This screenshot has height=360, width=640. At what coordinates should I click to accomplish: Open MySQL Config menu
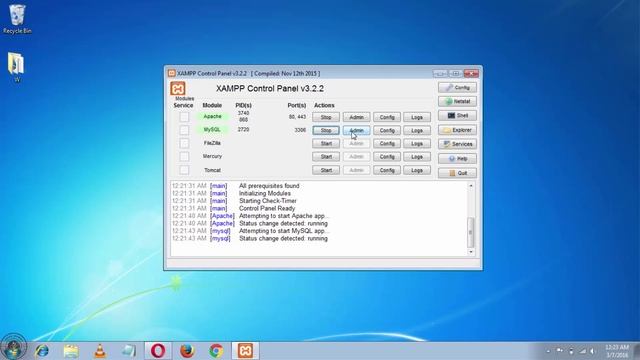pyautogui.click(x=387, y=130)
